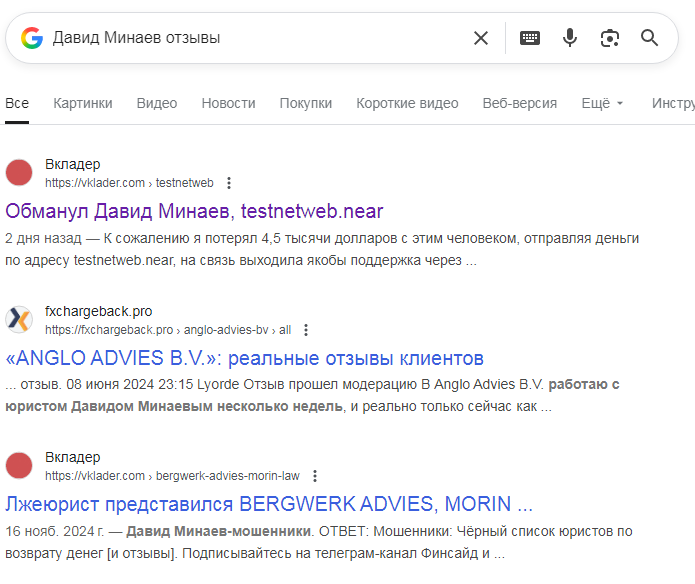
Task: Open link Обманул Давид Минаев, testnetweb.near
Action: 194,211
